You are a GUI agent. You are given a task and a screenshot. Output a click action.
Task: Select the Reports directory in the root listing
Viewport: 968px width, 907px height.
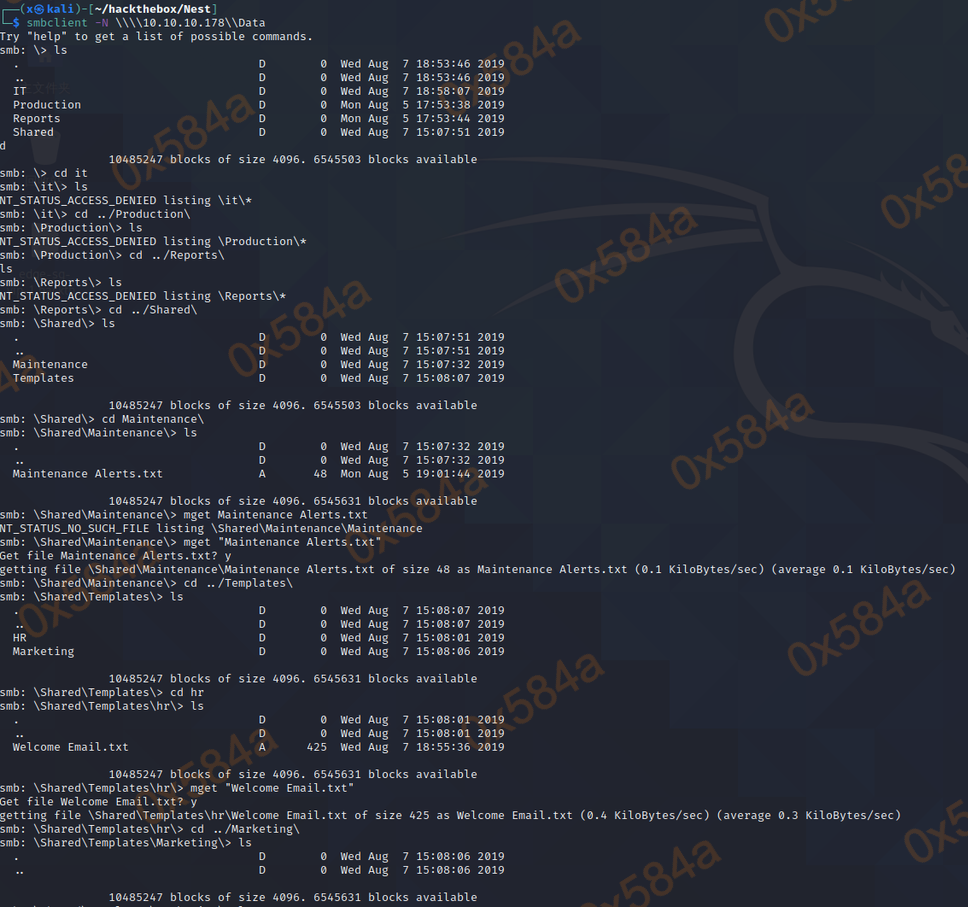(x=36, y=119)
